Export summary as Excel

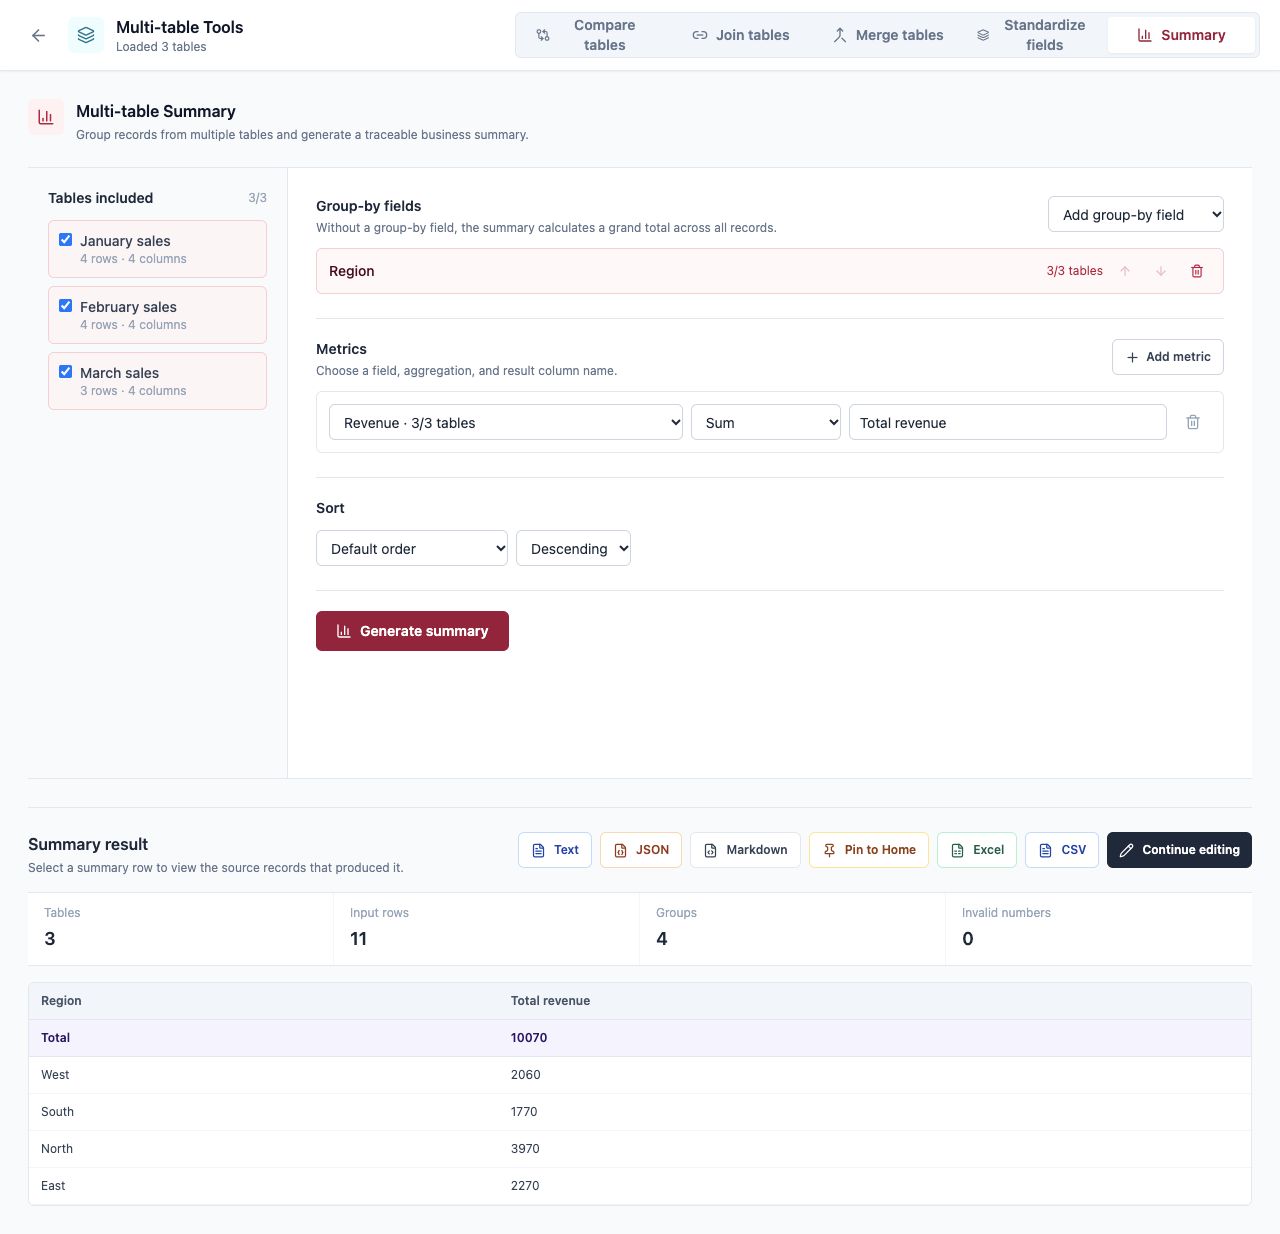coord(977,850)
